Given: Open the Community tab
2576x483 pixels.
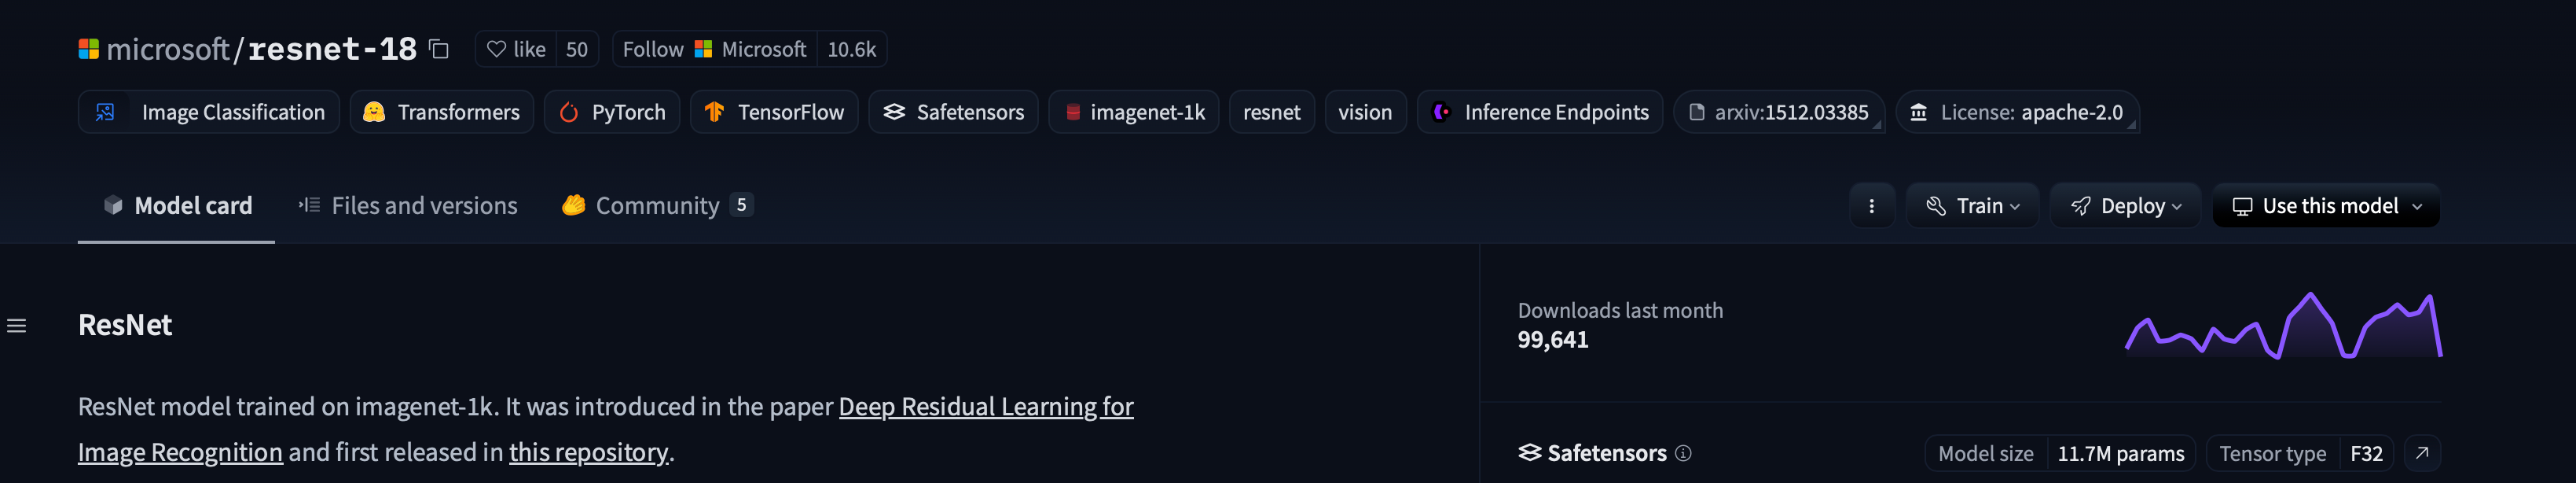Looking at the screenshot, I should [656, 206].
